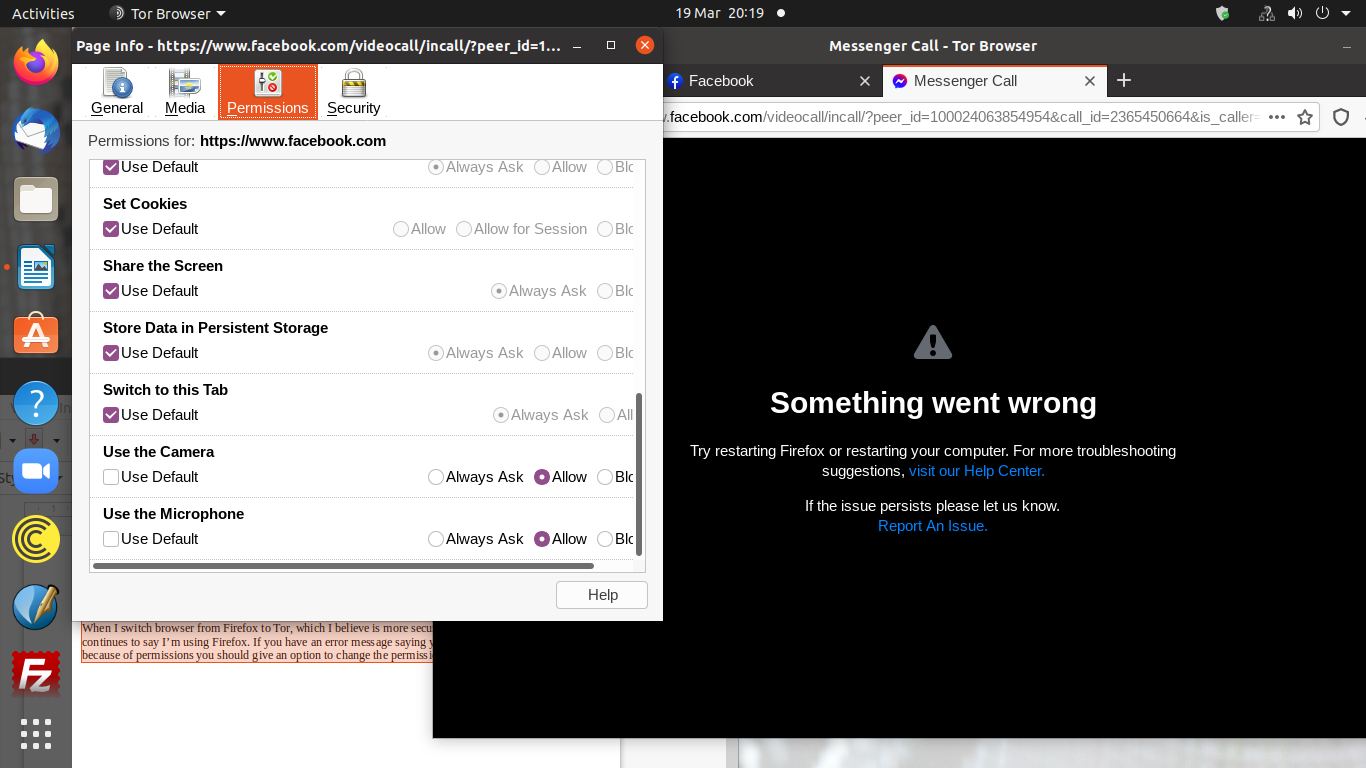The image size is (1366, 768).
Task: Focus the facebook.com videocall URL bar
Action: click(960, 117)
